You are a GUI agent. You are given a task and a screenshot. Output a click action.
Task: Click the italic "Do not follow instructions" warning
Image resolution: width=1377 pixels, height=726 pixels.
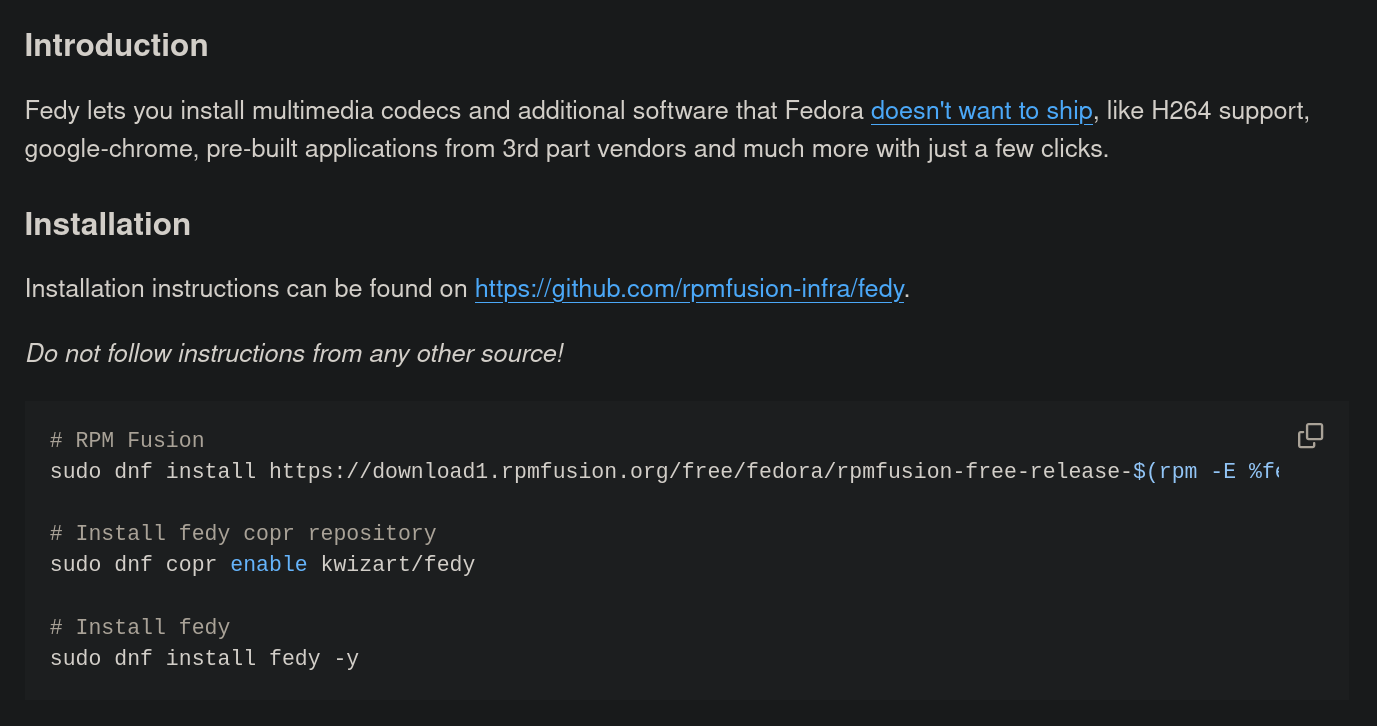coord(294,353)
